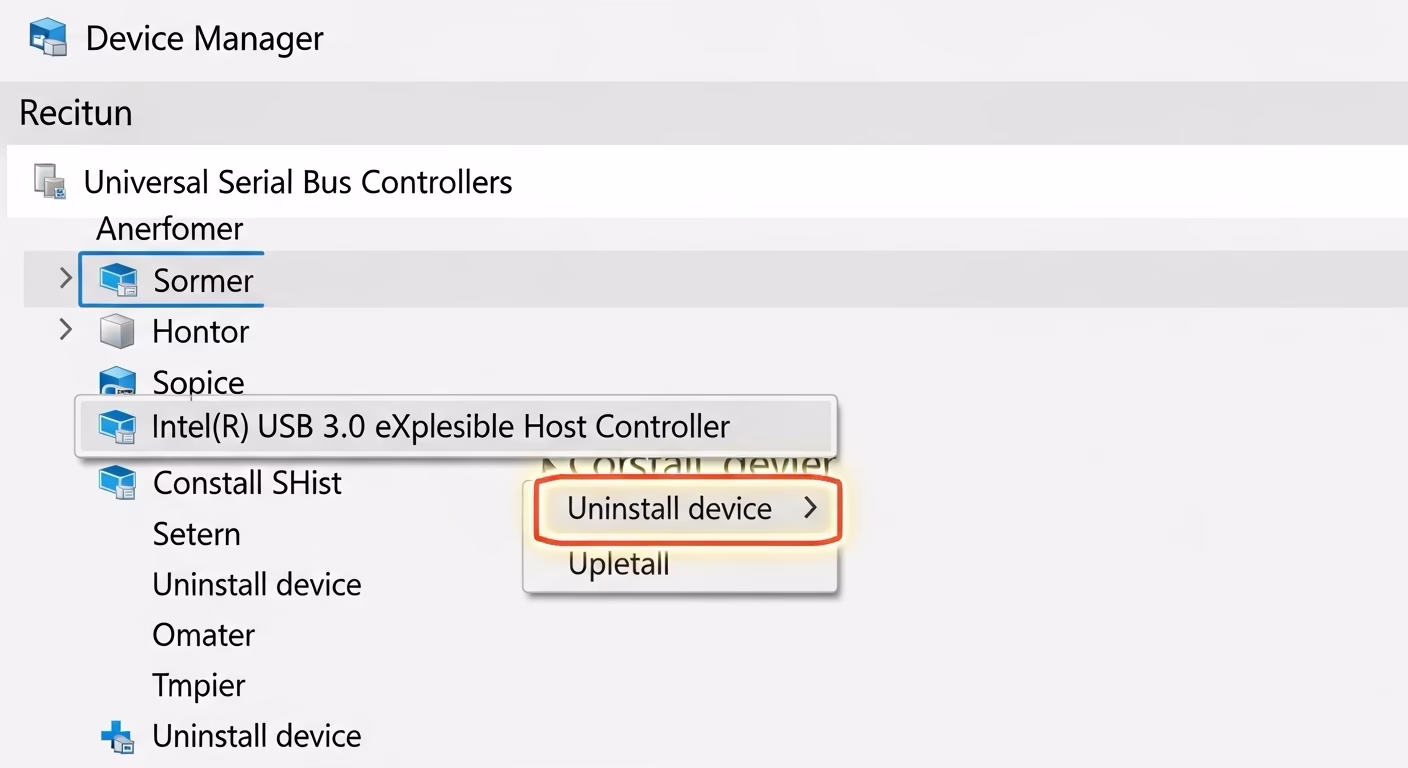The image size is (1408, 768).
Task: Click the Constall SHist device icon
Action: 117,483
